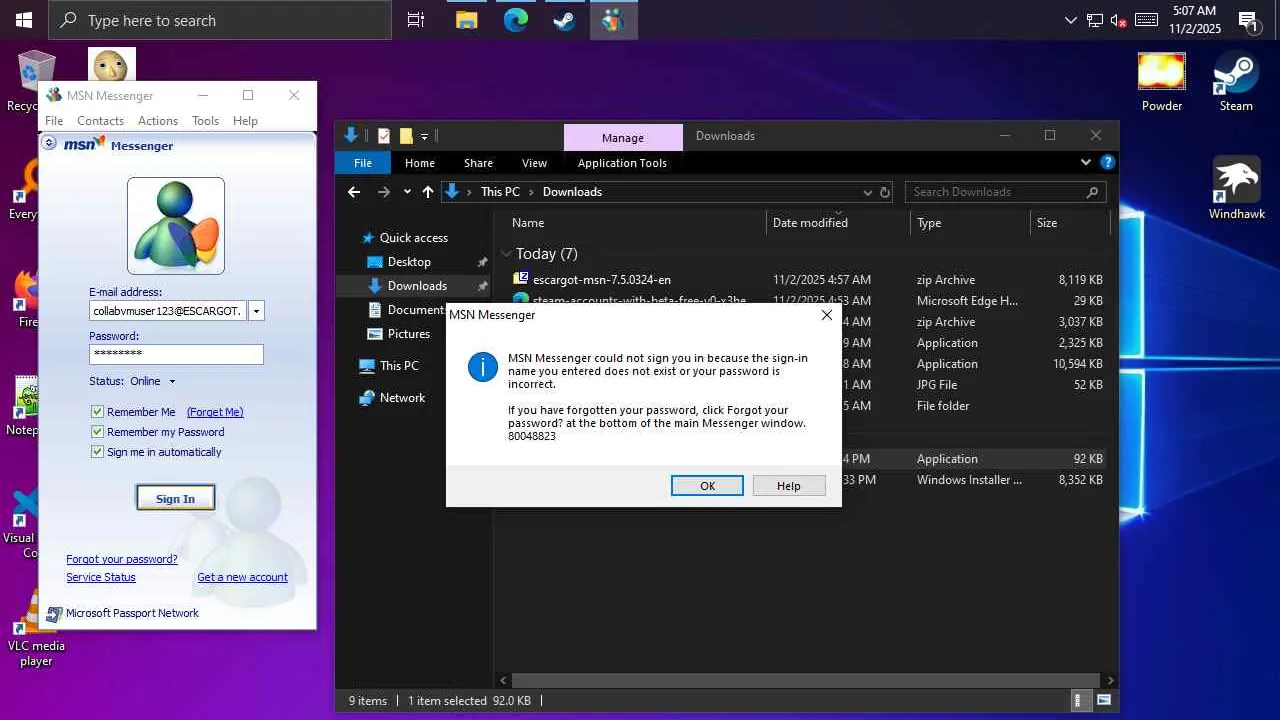
Task: Click the Get a new account link
Action: tap(242, 577)
